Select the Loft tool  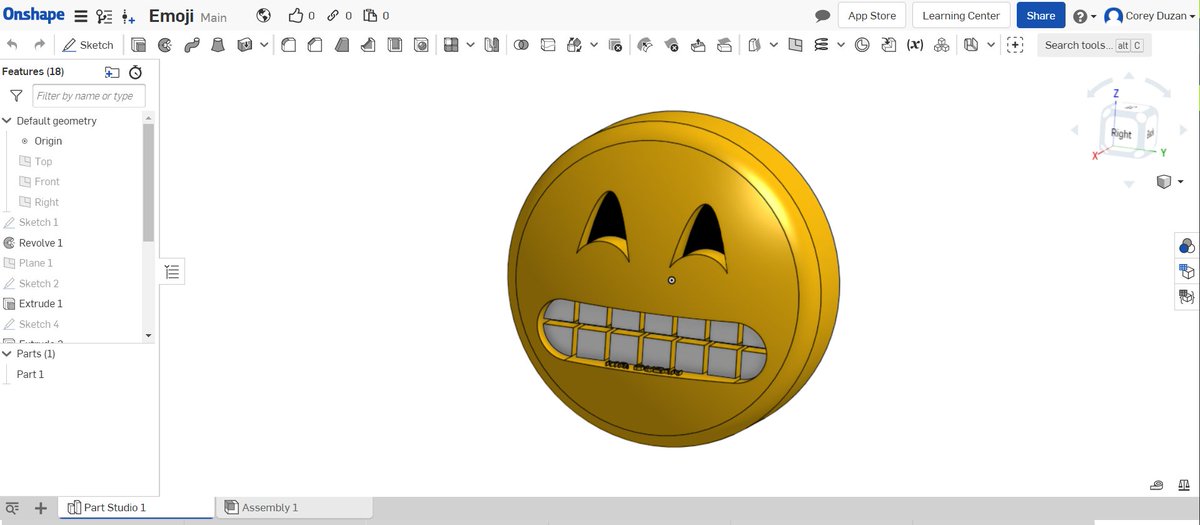217,45
